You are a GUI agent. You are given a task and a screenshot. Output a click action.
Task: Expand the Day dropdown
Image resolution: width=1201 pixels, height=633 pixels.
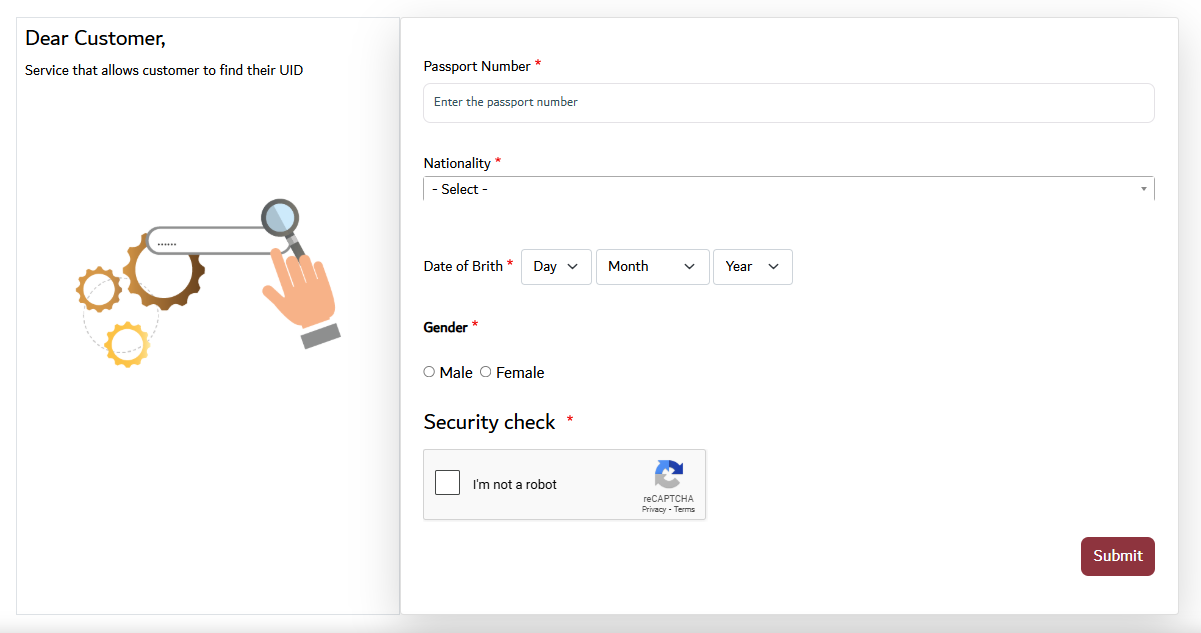coord(556,267)
